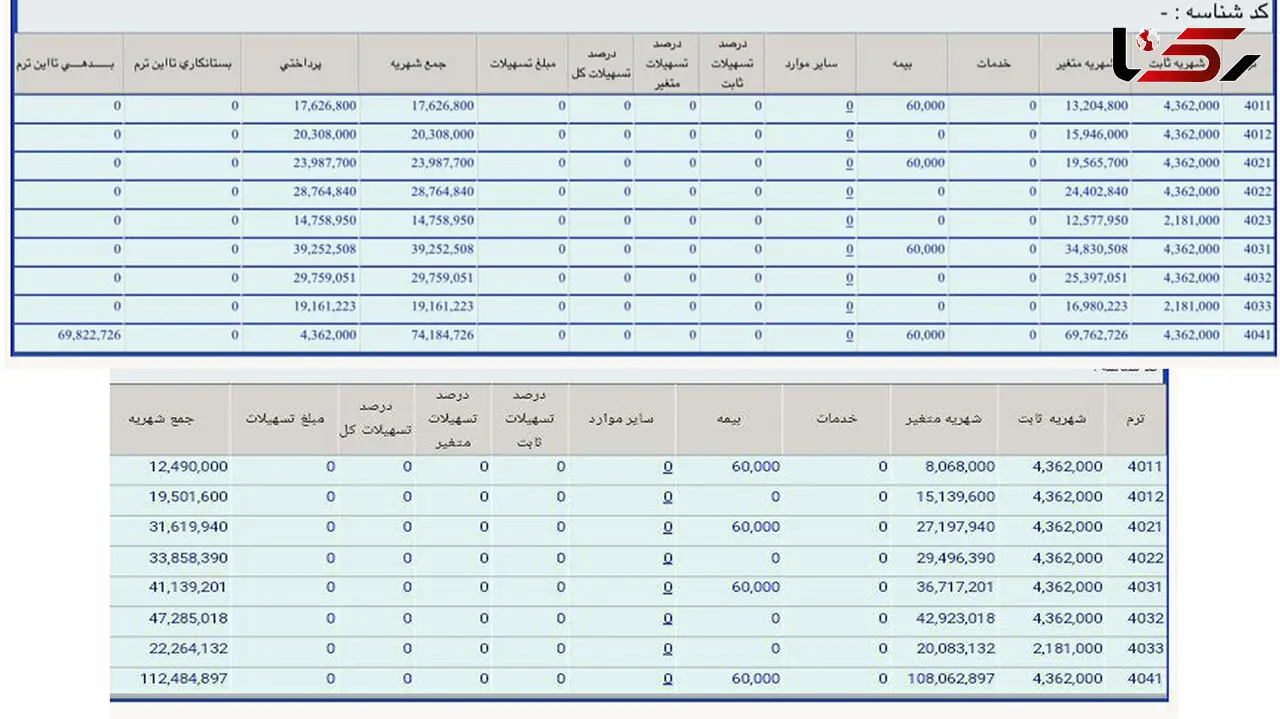Select the variable tuition value 20,083,132
The height and width of the screenshot is (719, 1280).
click(957, 649)
